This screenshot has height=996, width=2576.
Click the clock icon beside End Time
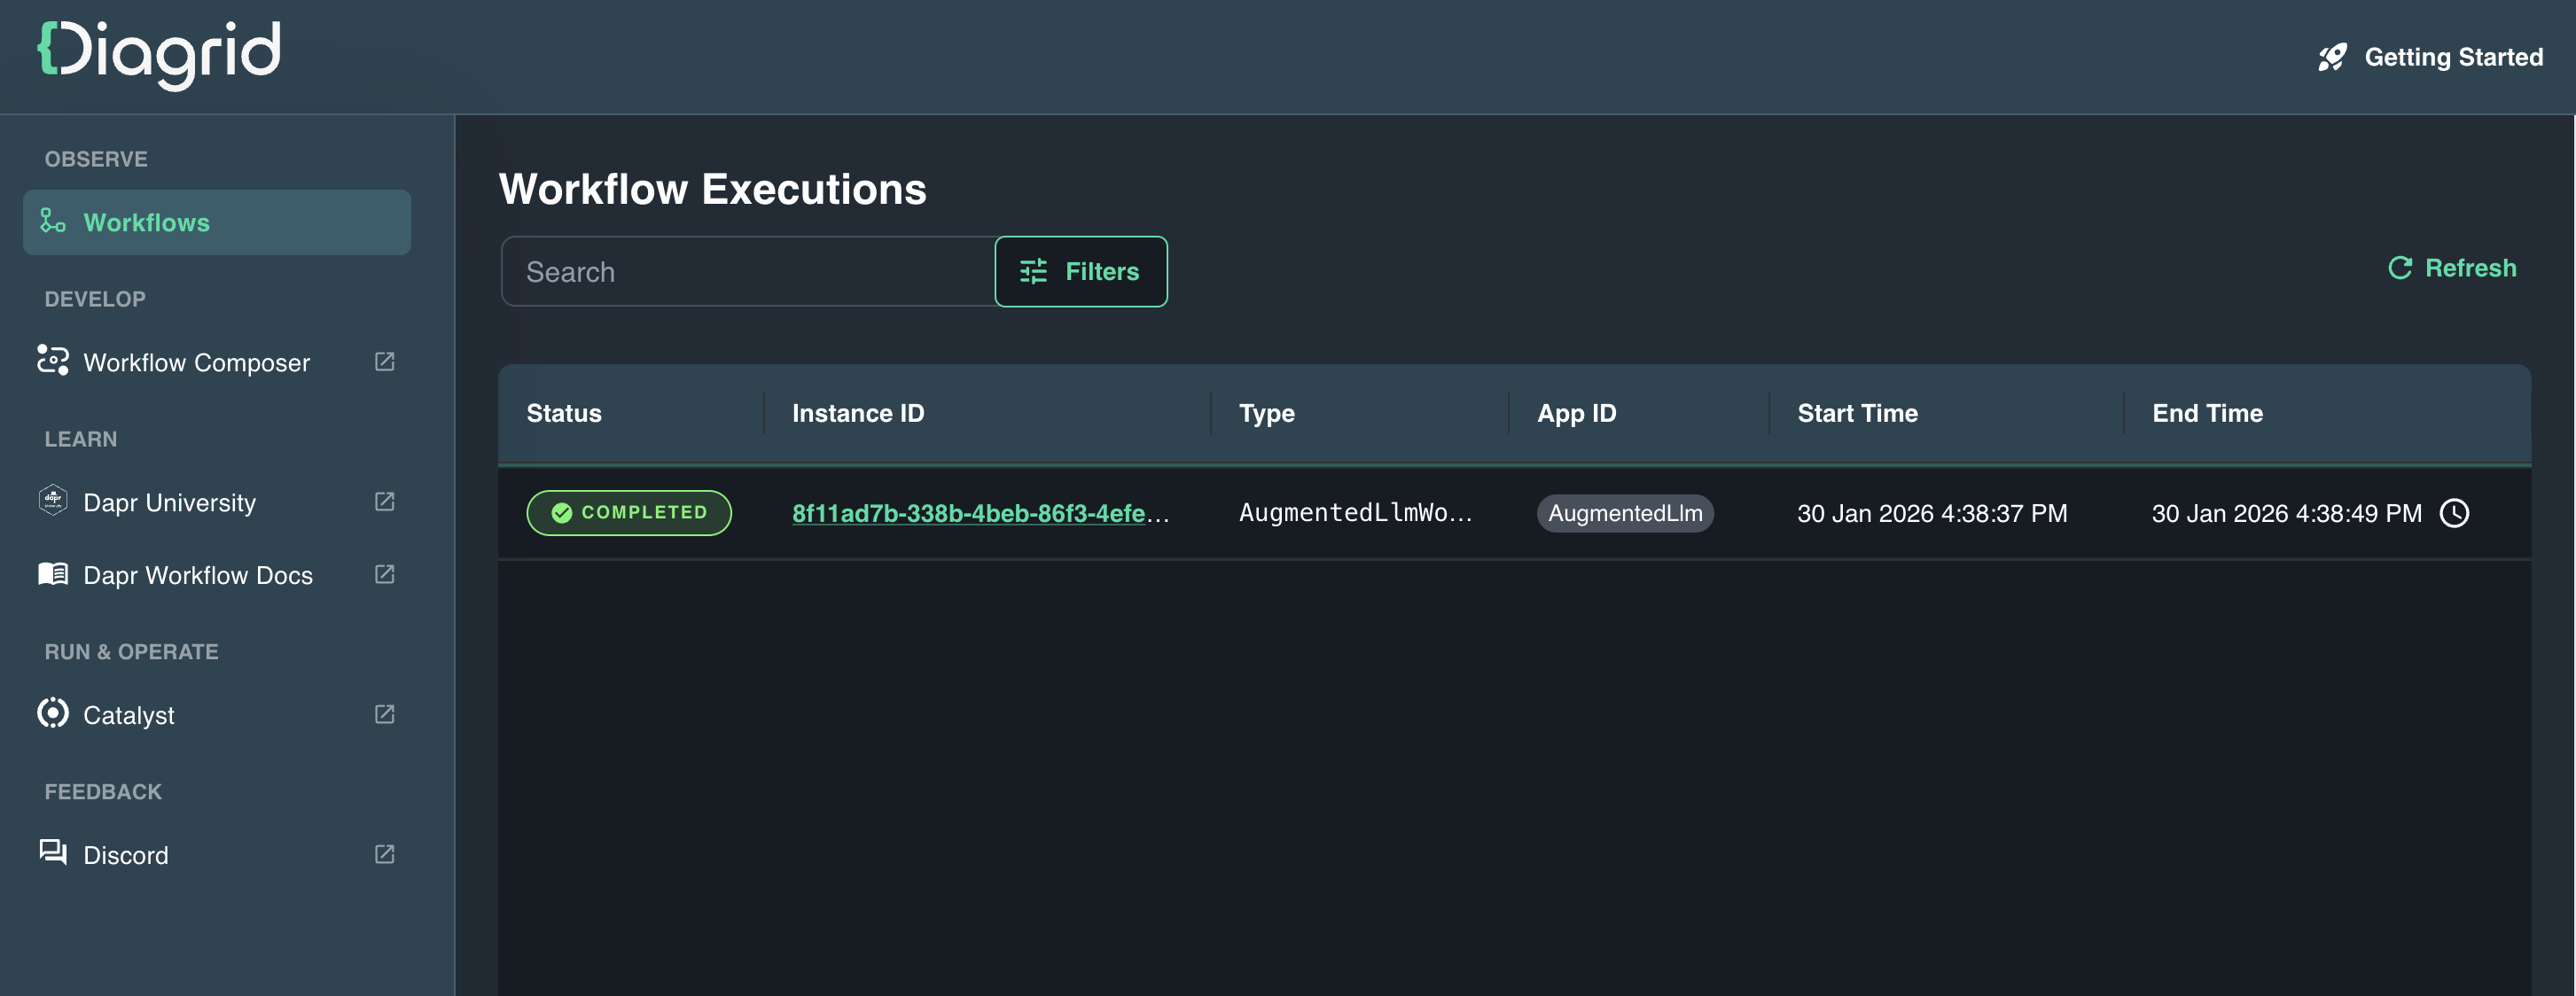tap(2454, 514)
